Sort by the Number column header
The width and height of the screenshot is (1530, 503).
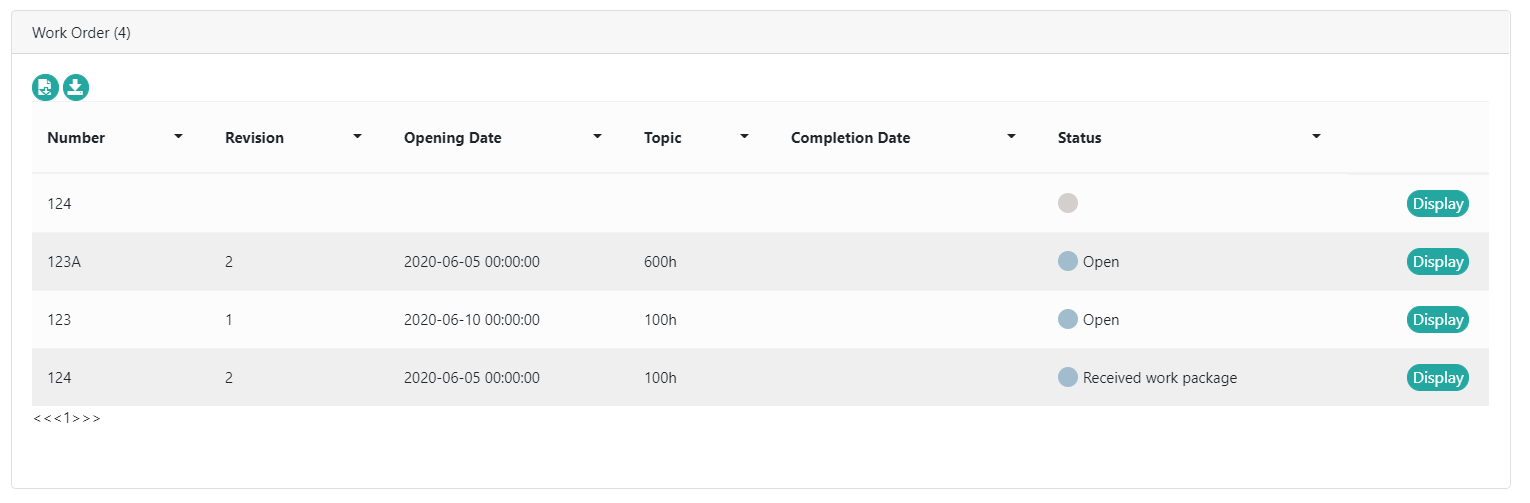pyautogui.click(x=76, y=138)
